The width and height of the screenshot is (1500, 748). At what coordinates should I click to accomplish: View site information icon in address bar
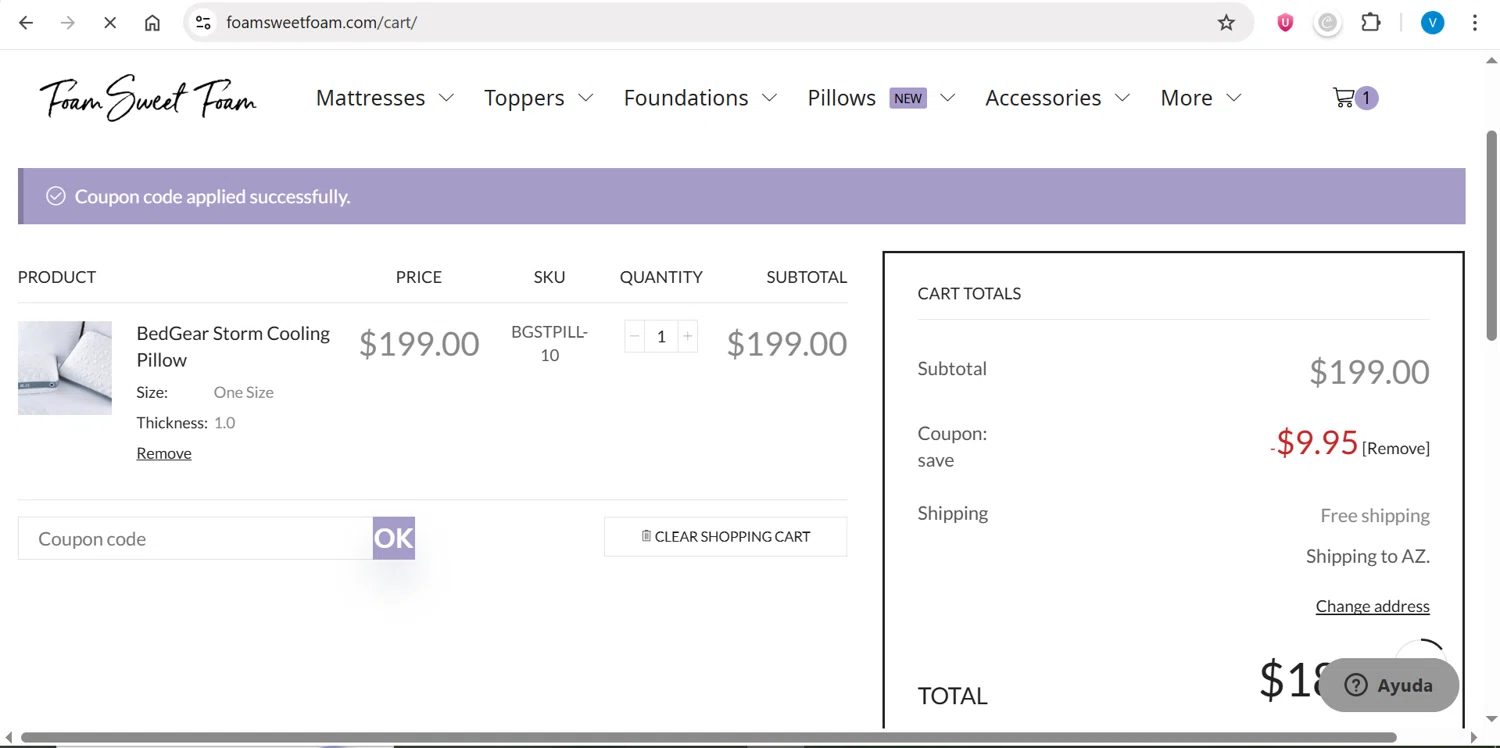pyautogui.click(x=203, y=22)
